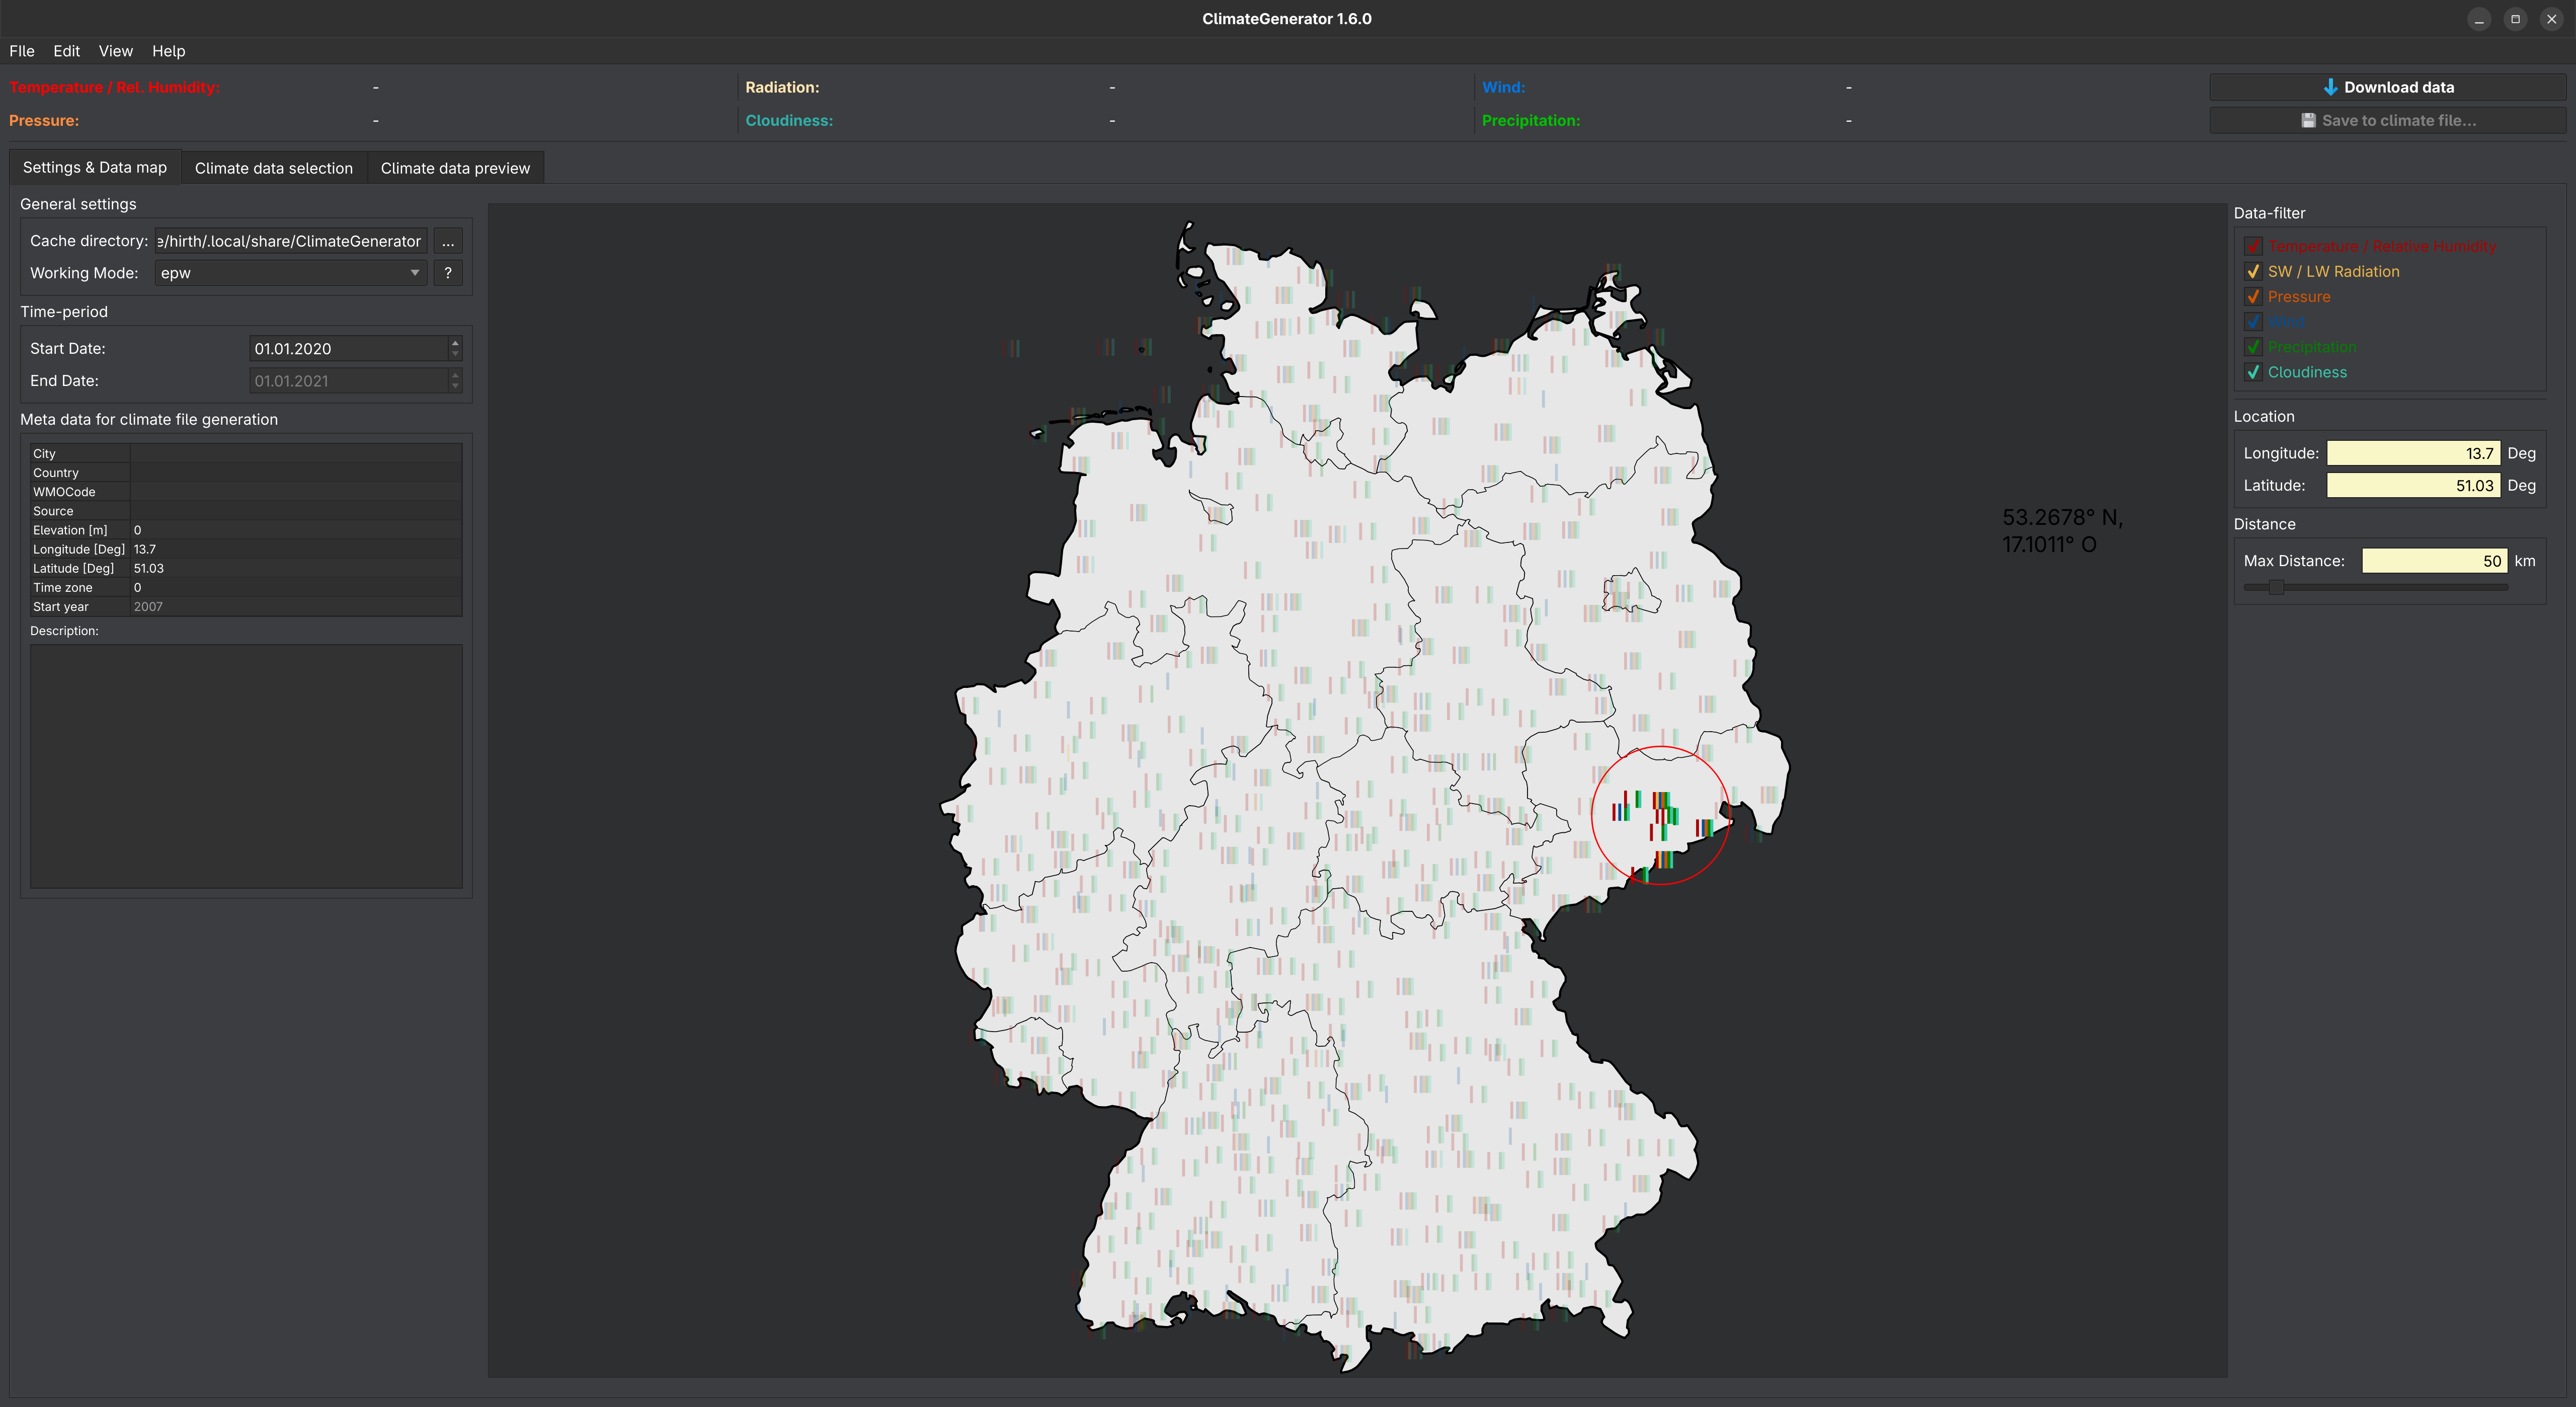Close the ClimateGenerator window
The height and width of the screenshot is (1407, 2576).
2551,19
